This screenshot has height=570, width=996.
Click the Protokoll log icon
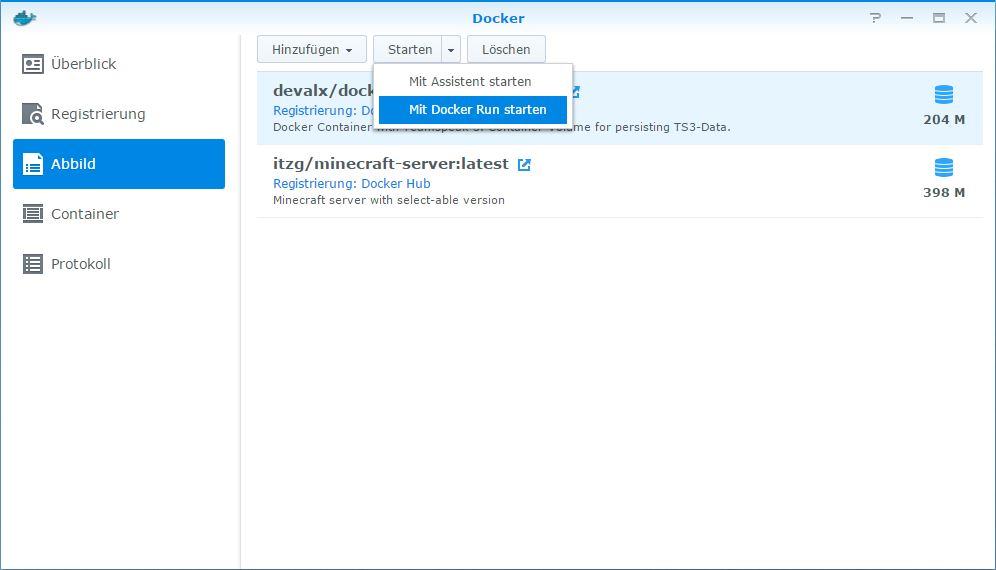32,264
